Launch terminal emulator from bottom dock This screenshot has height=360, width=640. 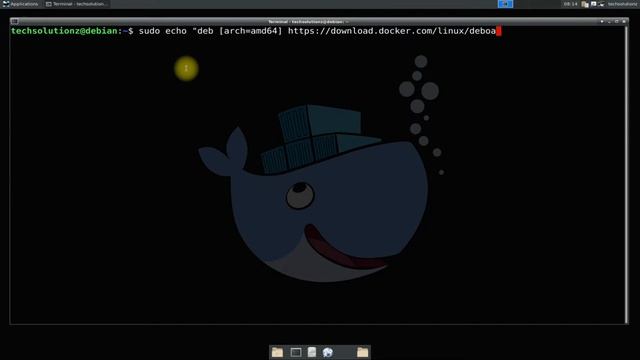click(x=296, y=352)
